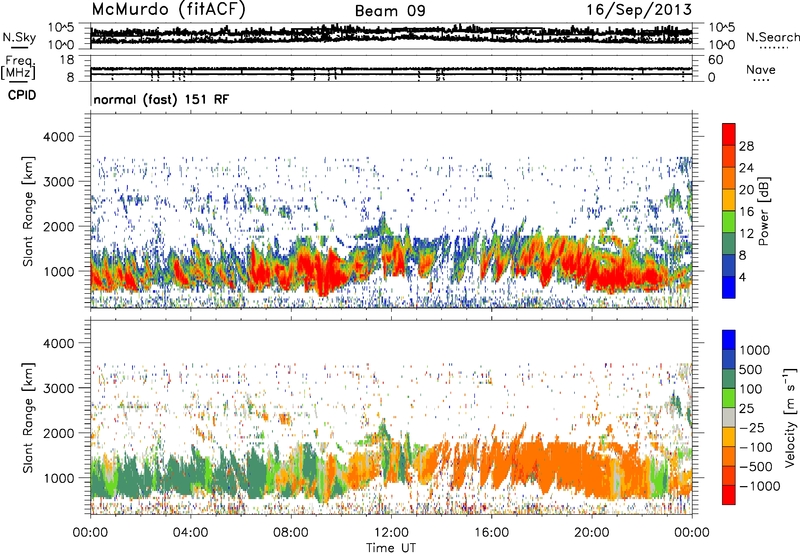This screenshot has width=800, height=554.
Task: Click the frequency trace panel
Action: point(391,68)
